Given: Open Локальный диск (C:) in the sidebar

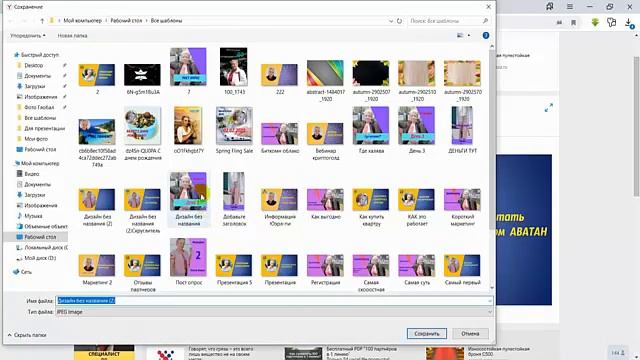Looking at the screenshot, I should [x=46, y=248].
